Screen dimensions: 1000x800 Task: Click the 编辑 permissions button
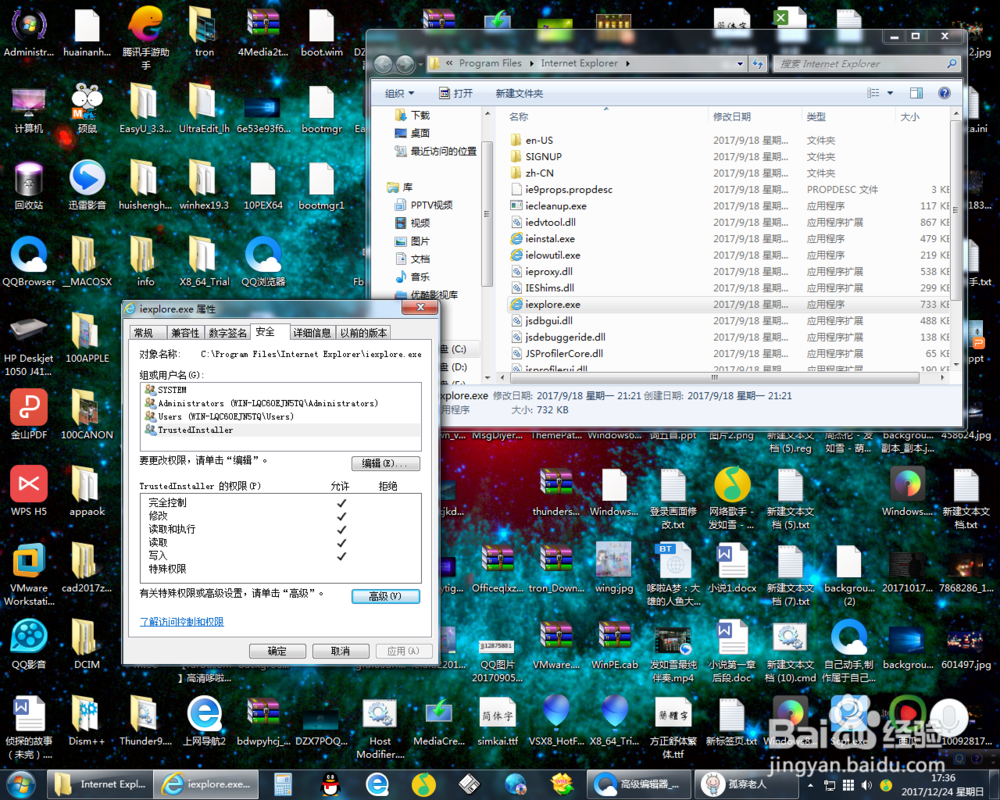[385, 463]
